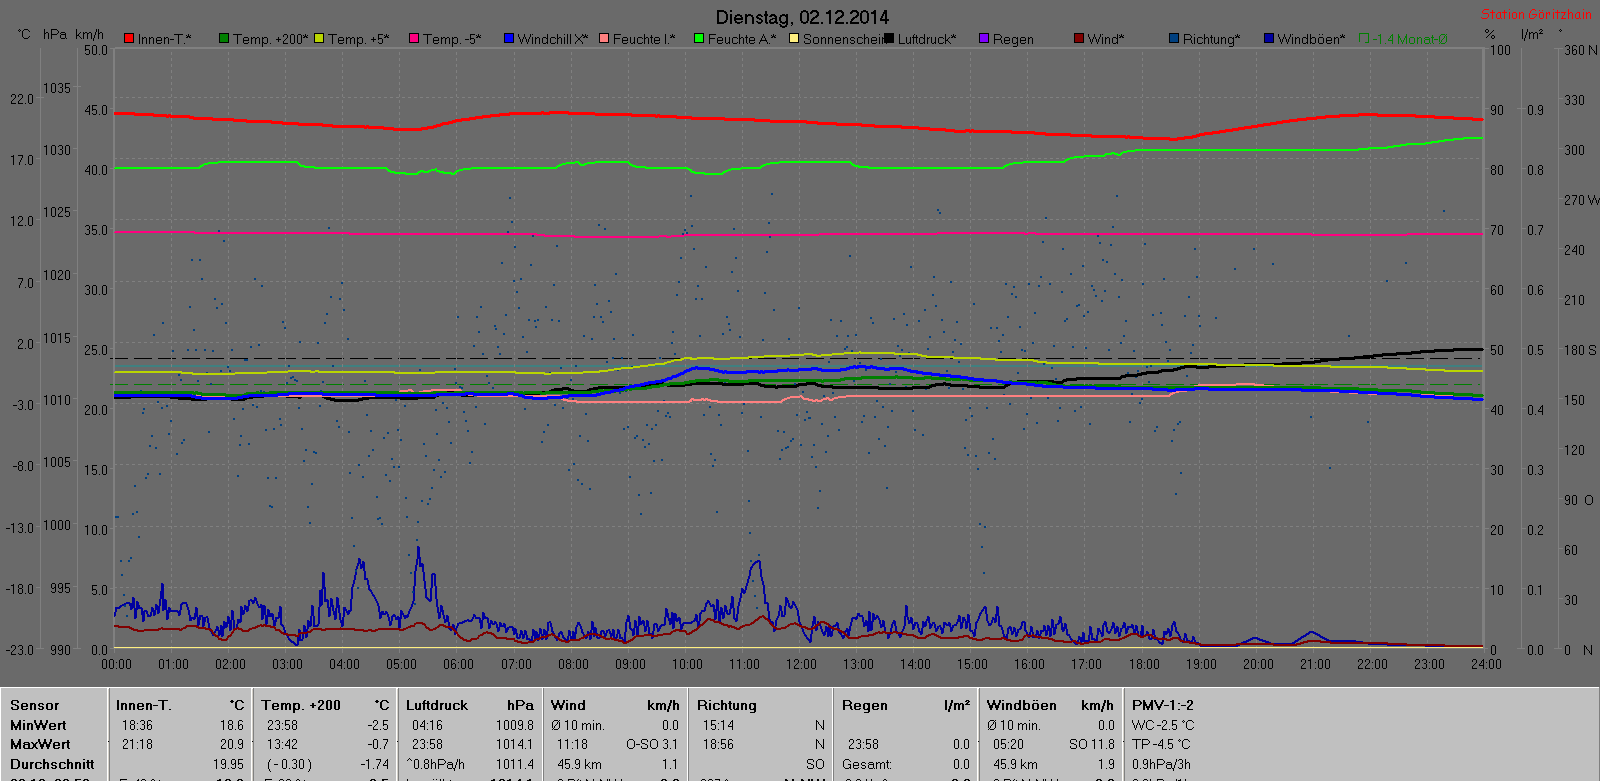The width and height of the screenshot is (1600, 781).
Task: Select the 'Windböen*' legend label at top
Action: (1311, 40)
